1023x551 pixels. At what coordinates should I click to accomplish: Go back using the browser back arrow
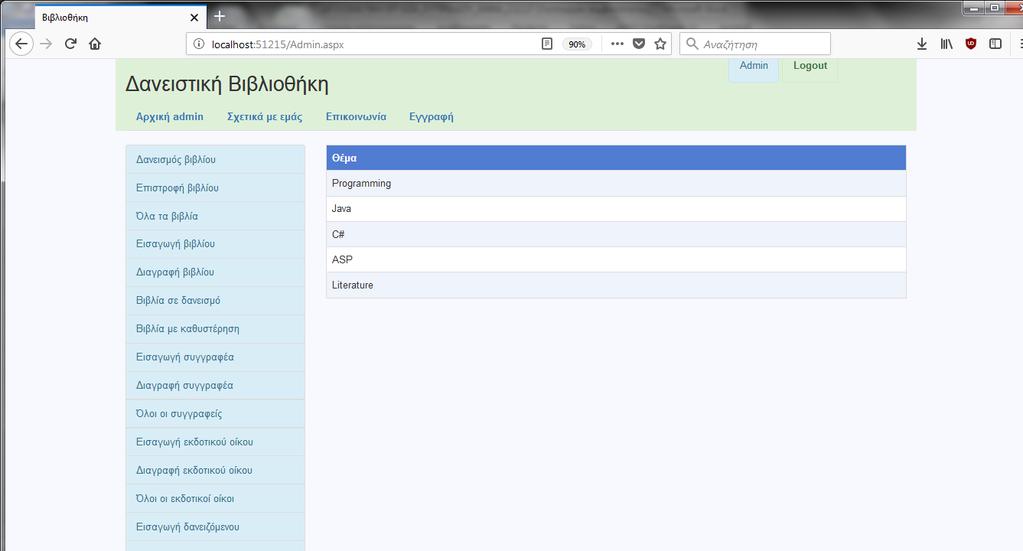tap(22, 44)
